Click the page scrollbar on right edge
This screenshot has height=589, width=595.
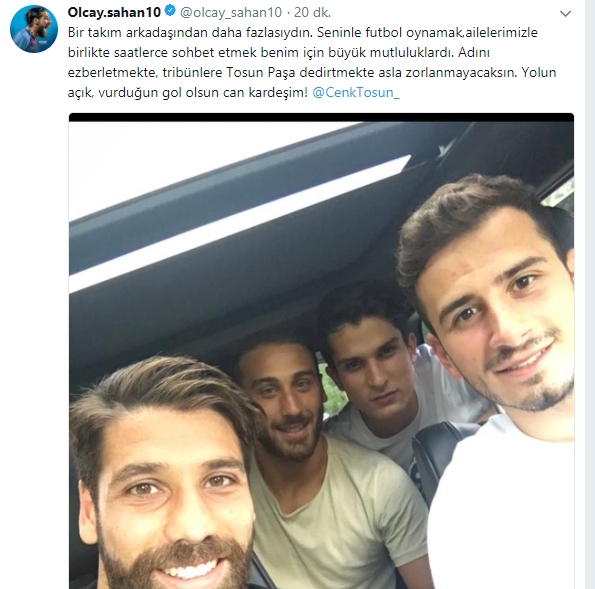point(590,294)
